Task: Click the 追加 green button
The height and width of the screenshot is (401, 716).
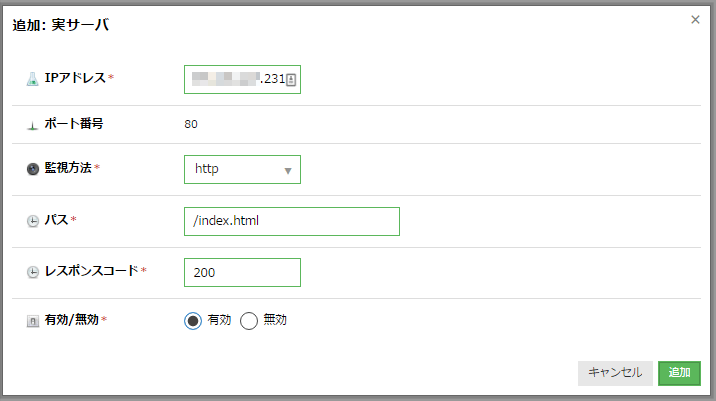Action: (x=679, y=373)
